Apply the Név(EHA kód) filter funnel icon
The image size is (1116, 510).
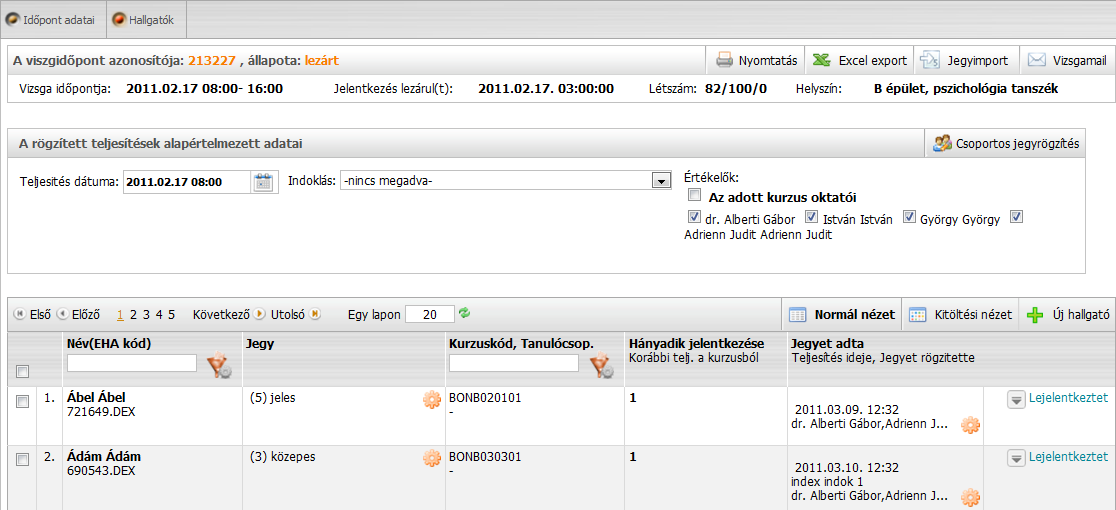pos(219,366)
